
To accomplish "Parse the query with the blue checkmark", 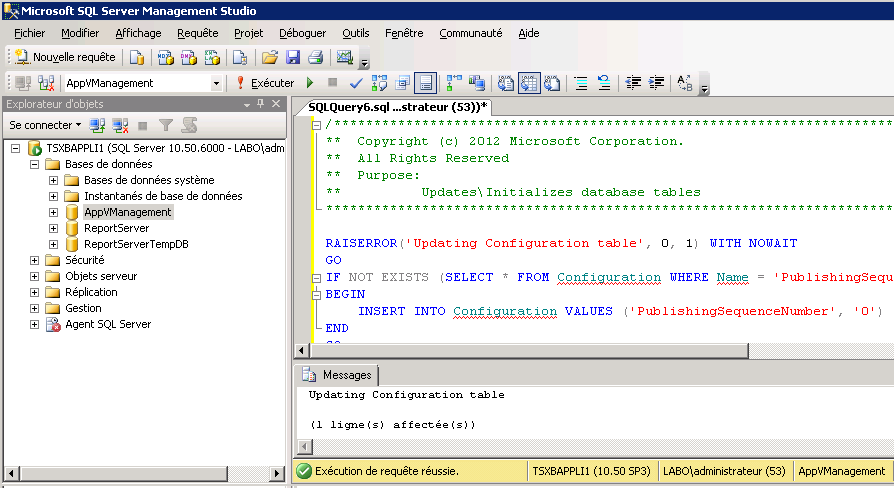I will pos(356,83).
